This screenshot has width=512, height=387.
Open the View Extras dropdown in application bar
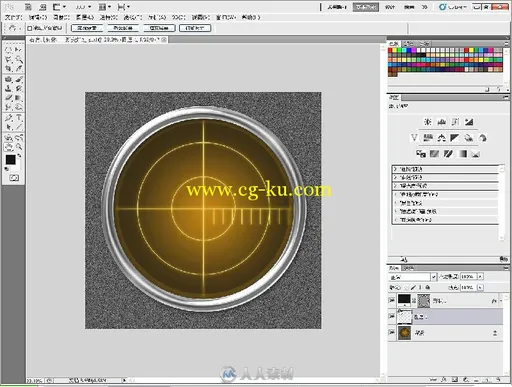[x=59, y=7]
